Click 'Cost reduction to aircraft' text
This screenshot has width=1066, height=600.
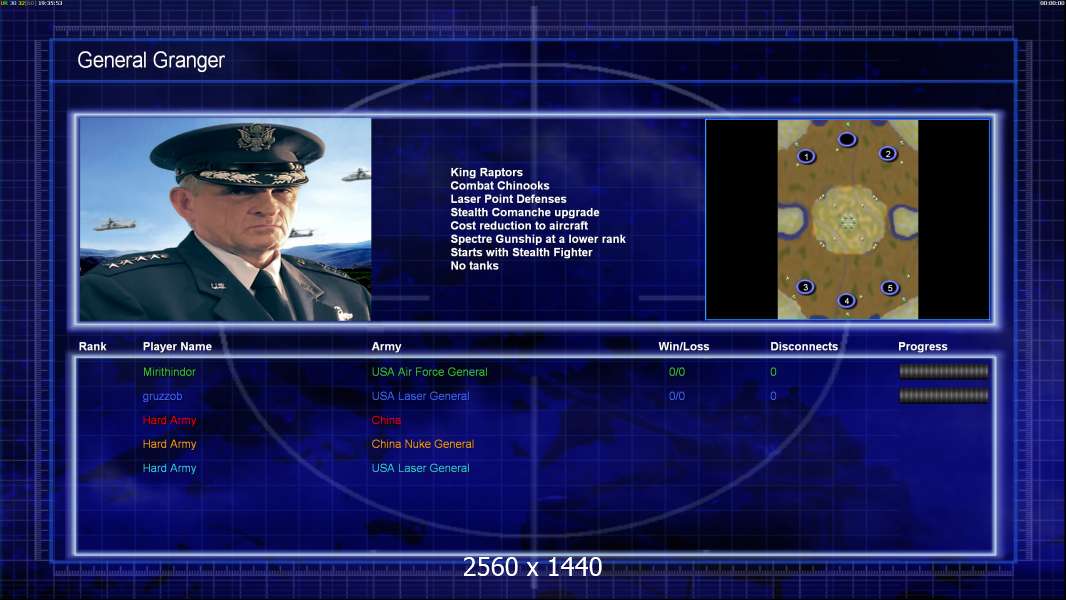519,226
